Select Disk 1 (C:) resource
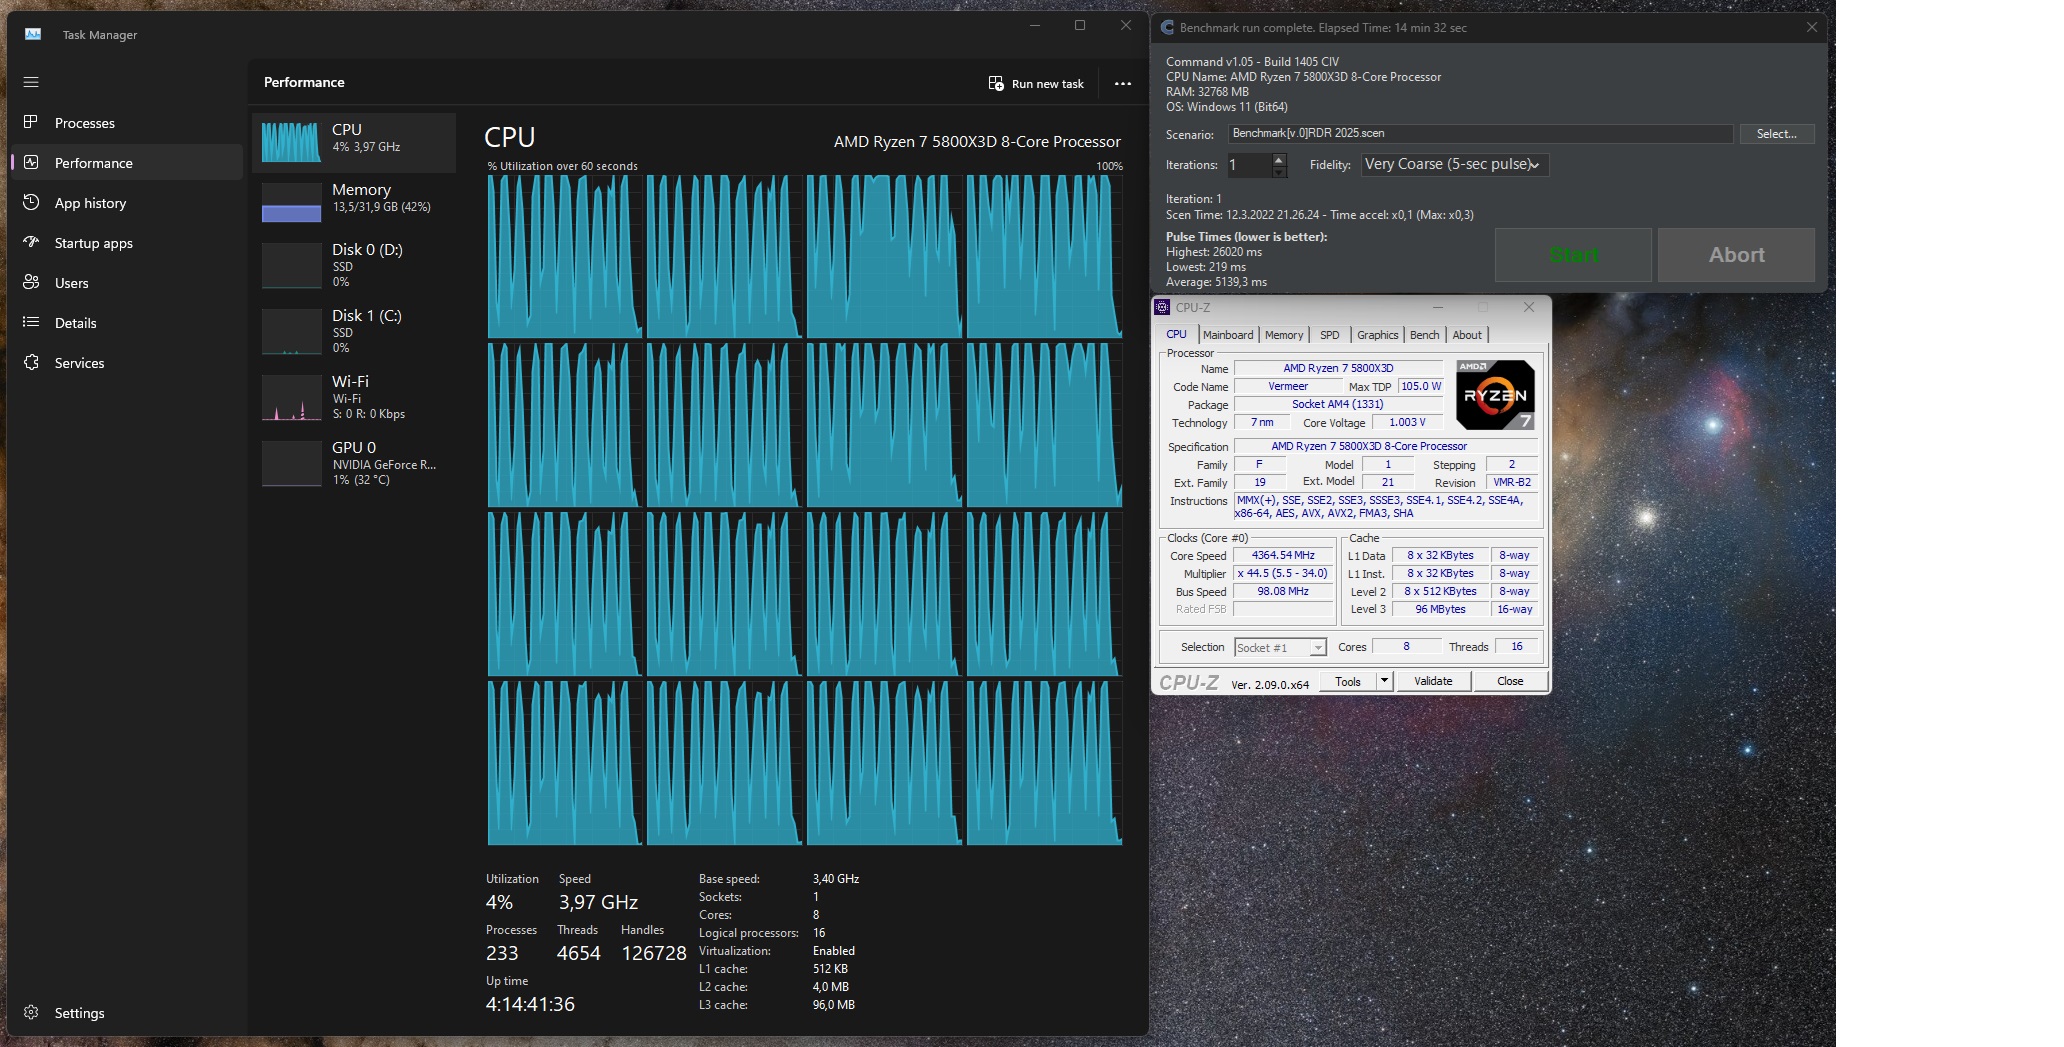 pos(354,331)
